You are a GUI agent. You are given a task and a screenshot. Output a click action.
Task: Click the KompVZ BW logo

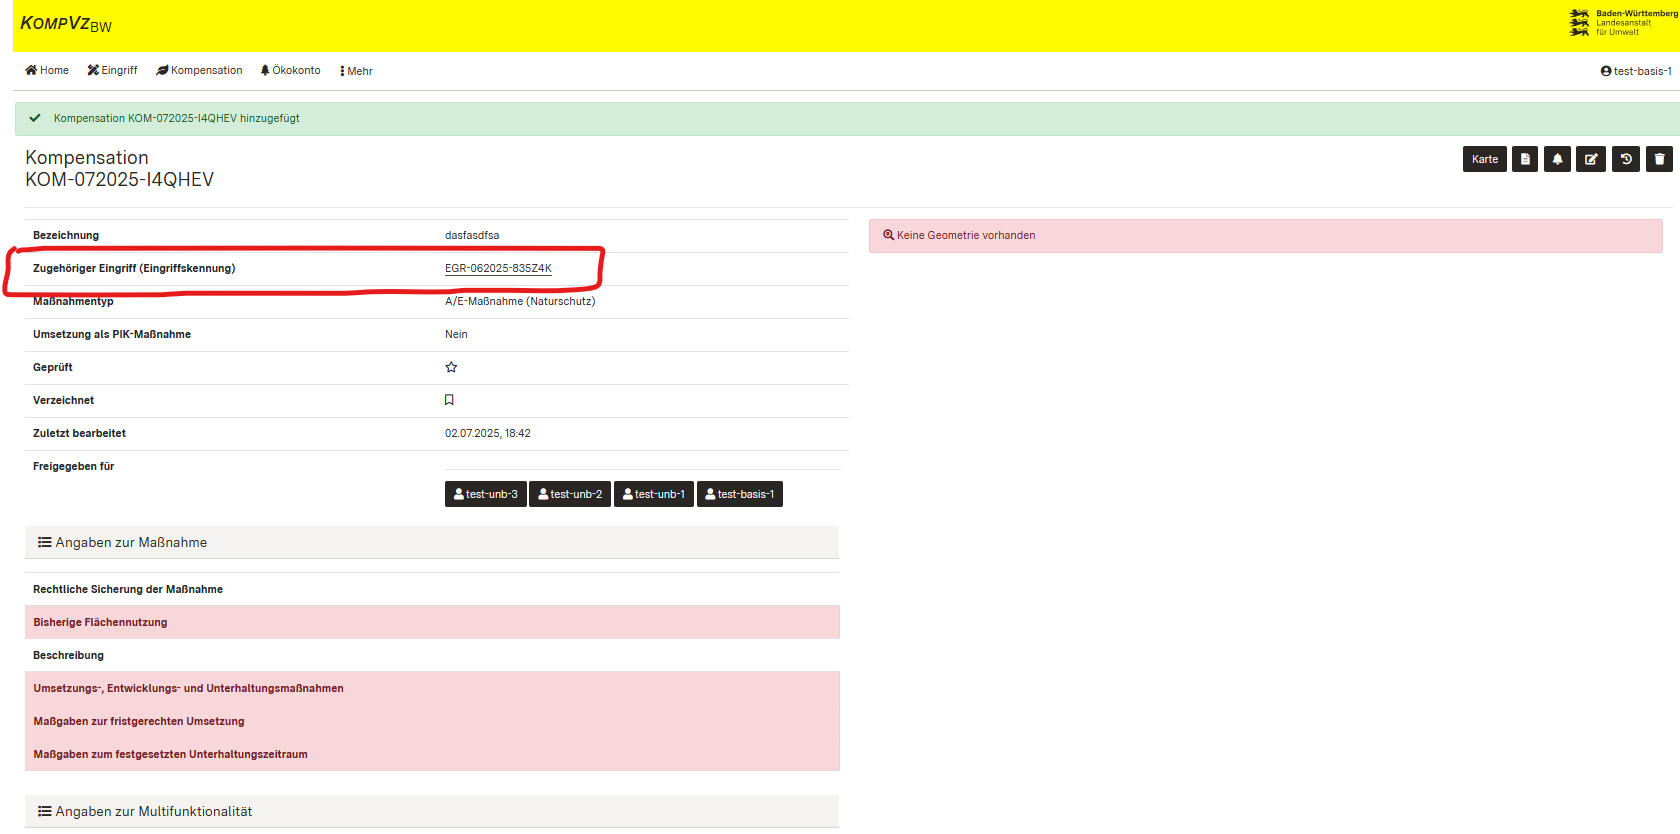[66, 24]
